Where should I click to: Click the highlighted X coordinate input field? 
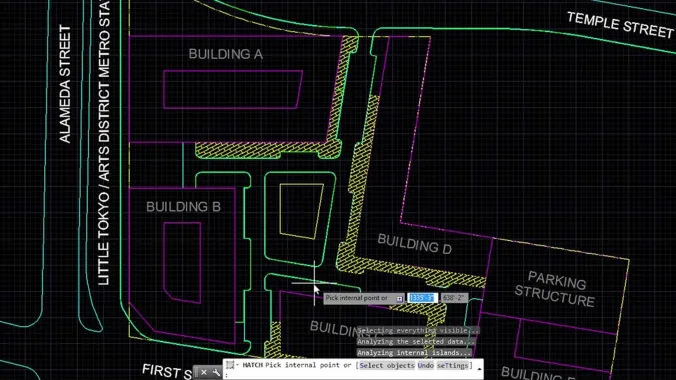pos(422,298)
